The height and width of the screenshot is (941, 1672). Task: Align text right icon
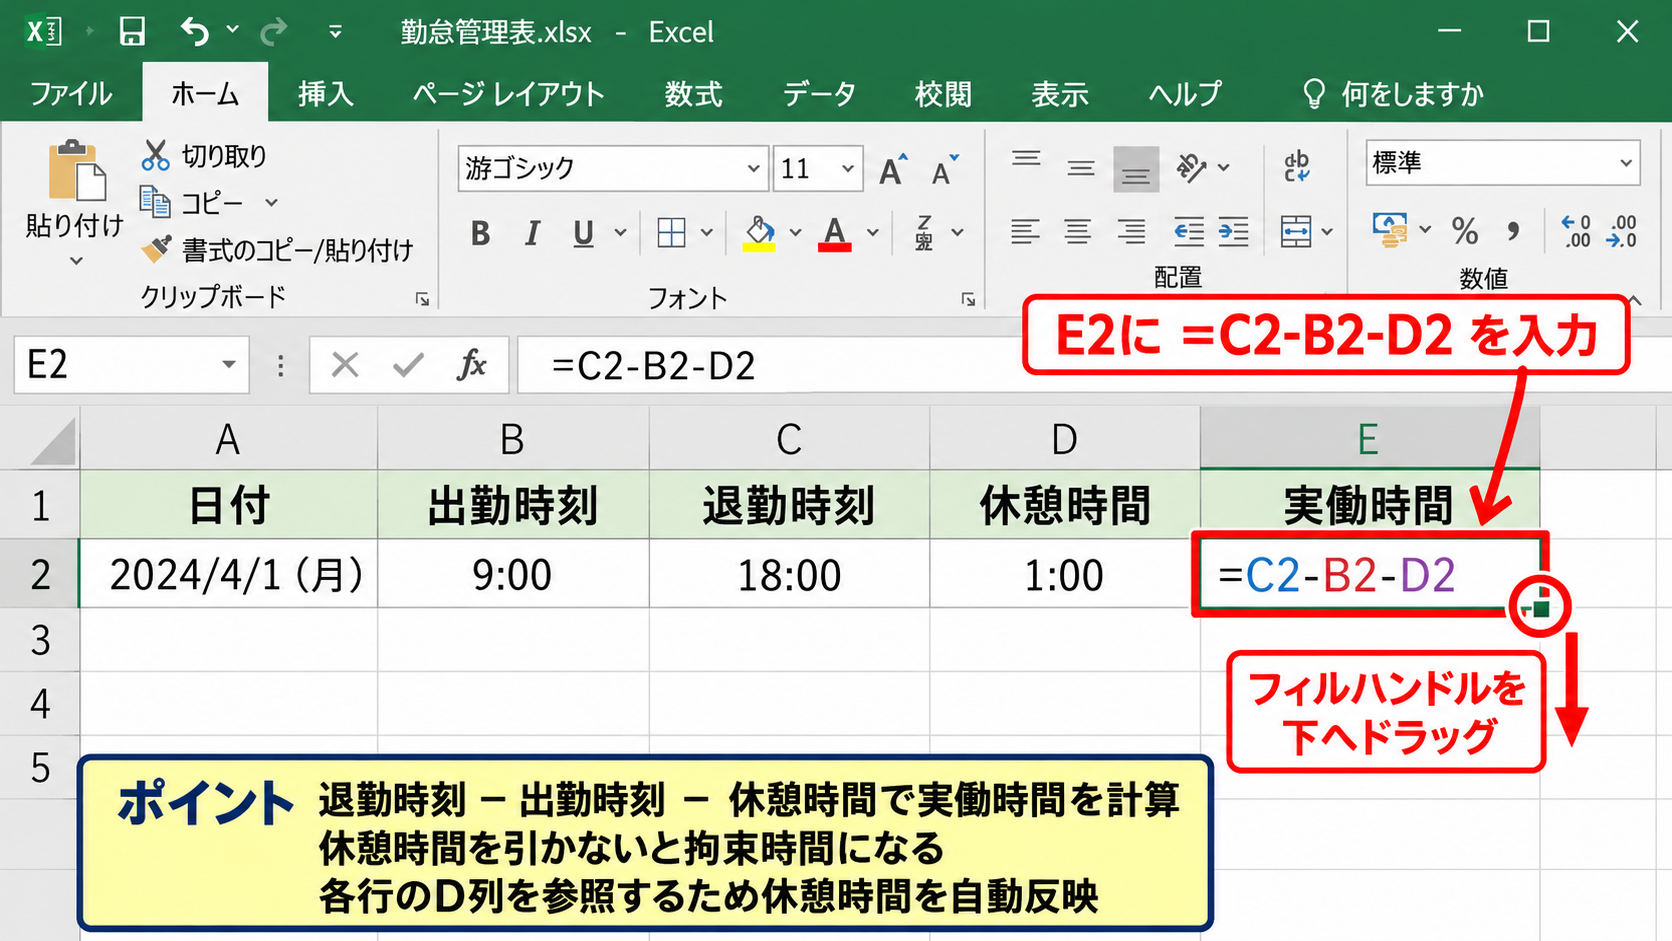pos(1132,233)
